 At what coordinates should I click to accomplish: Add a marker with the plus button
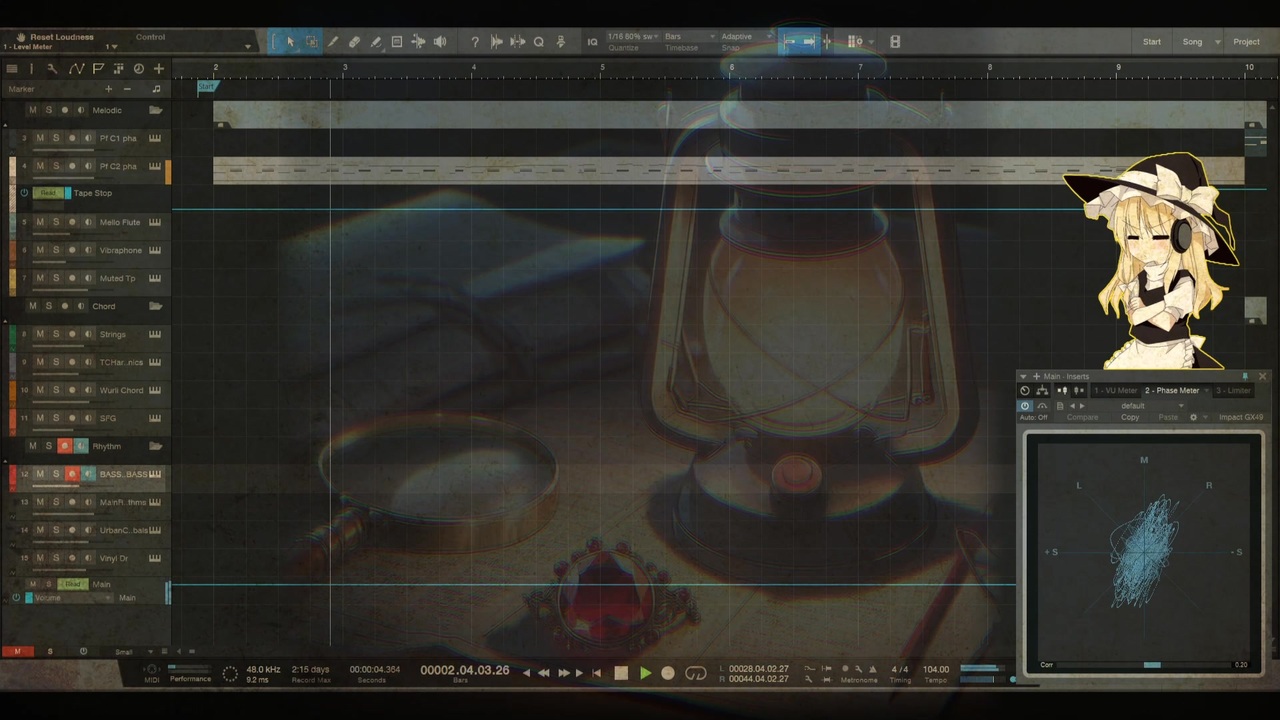pos(109,89)
